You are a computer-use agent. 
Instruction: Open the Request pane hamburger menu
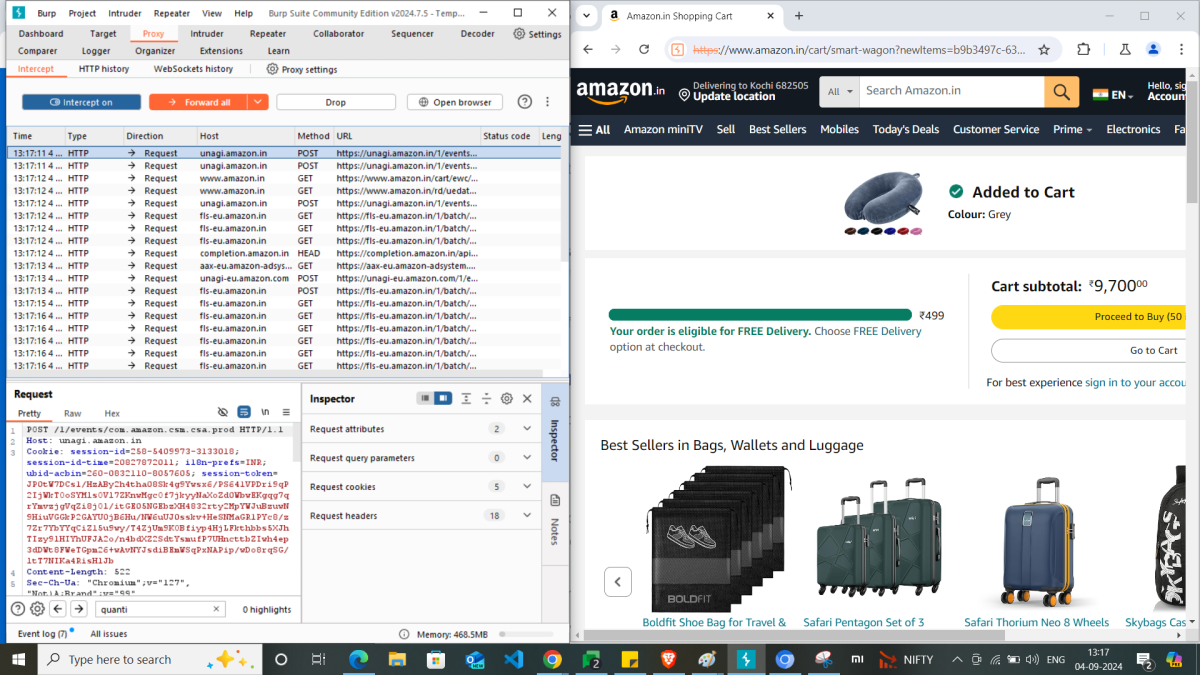point(286,412)
